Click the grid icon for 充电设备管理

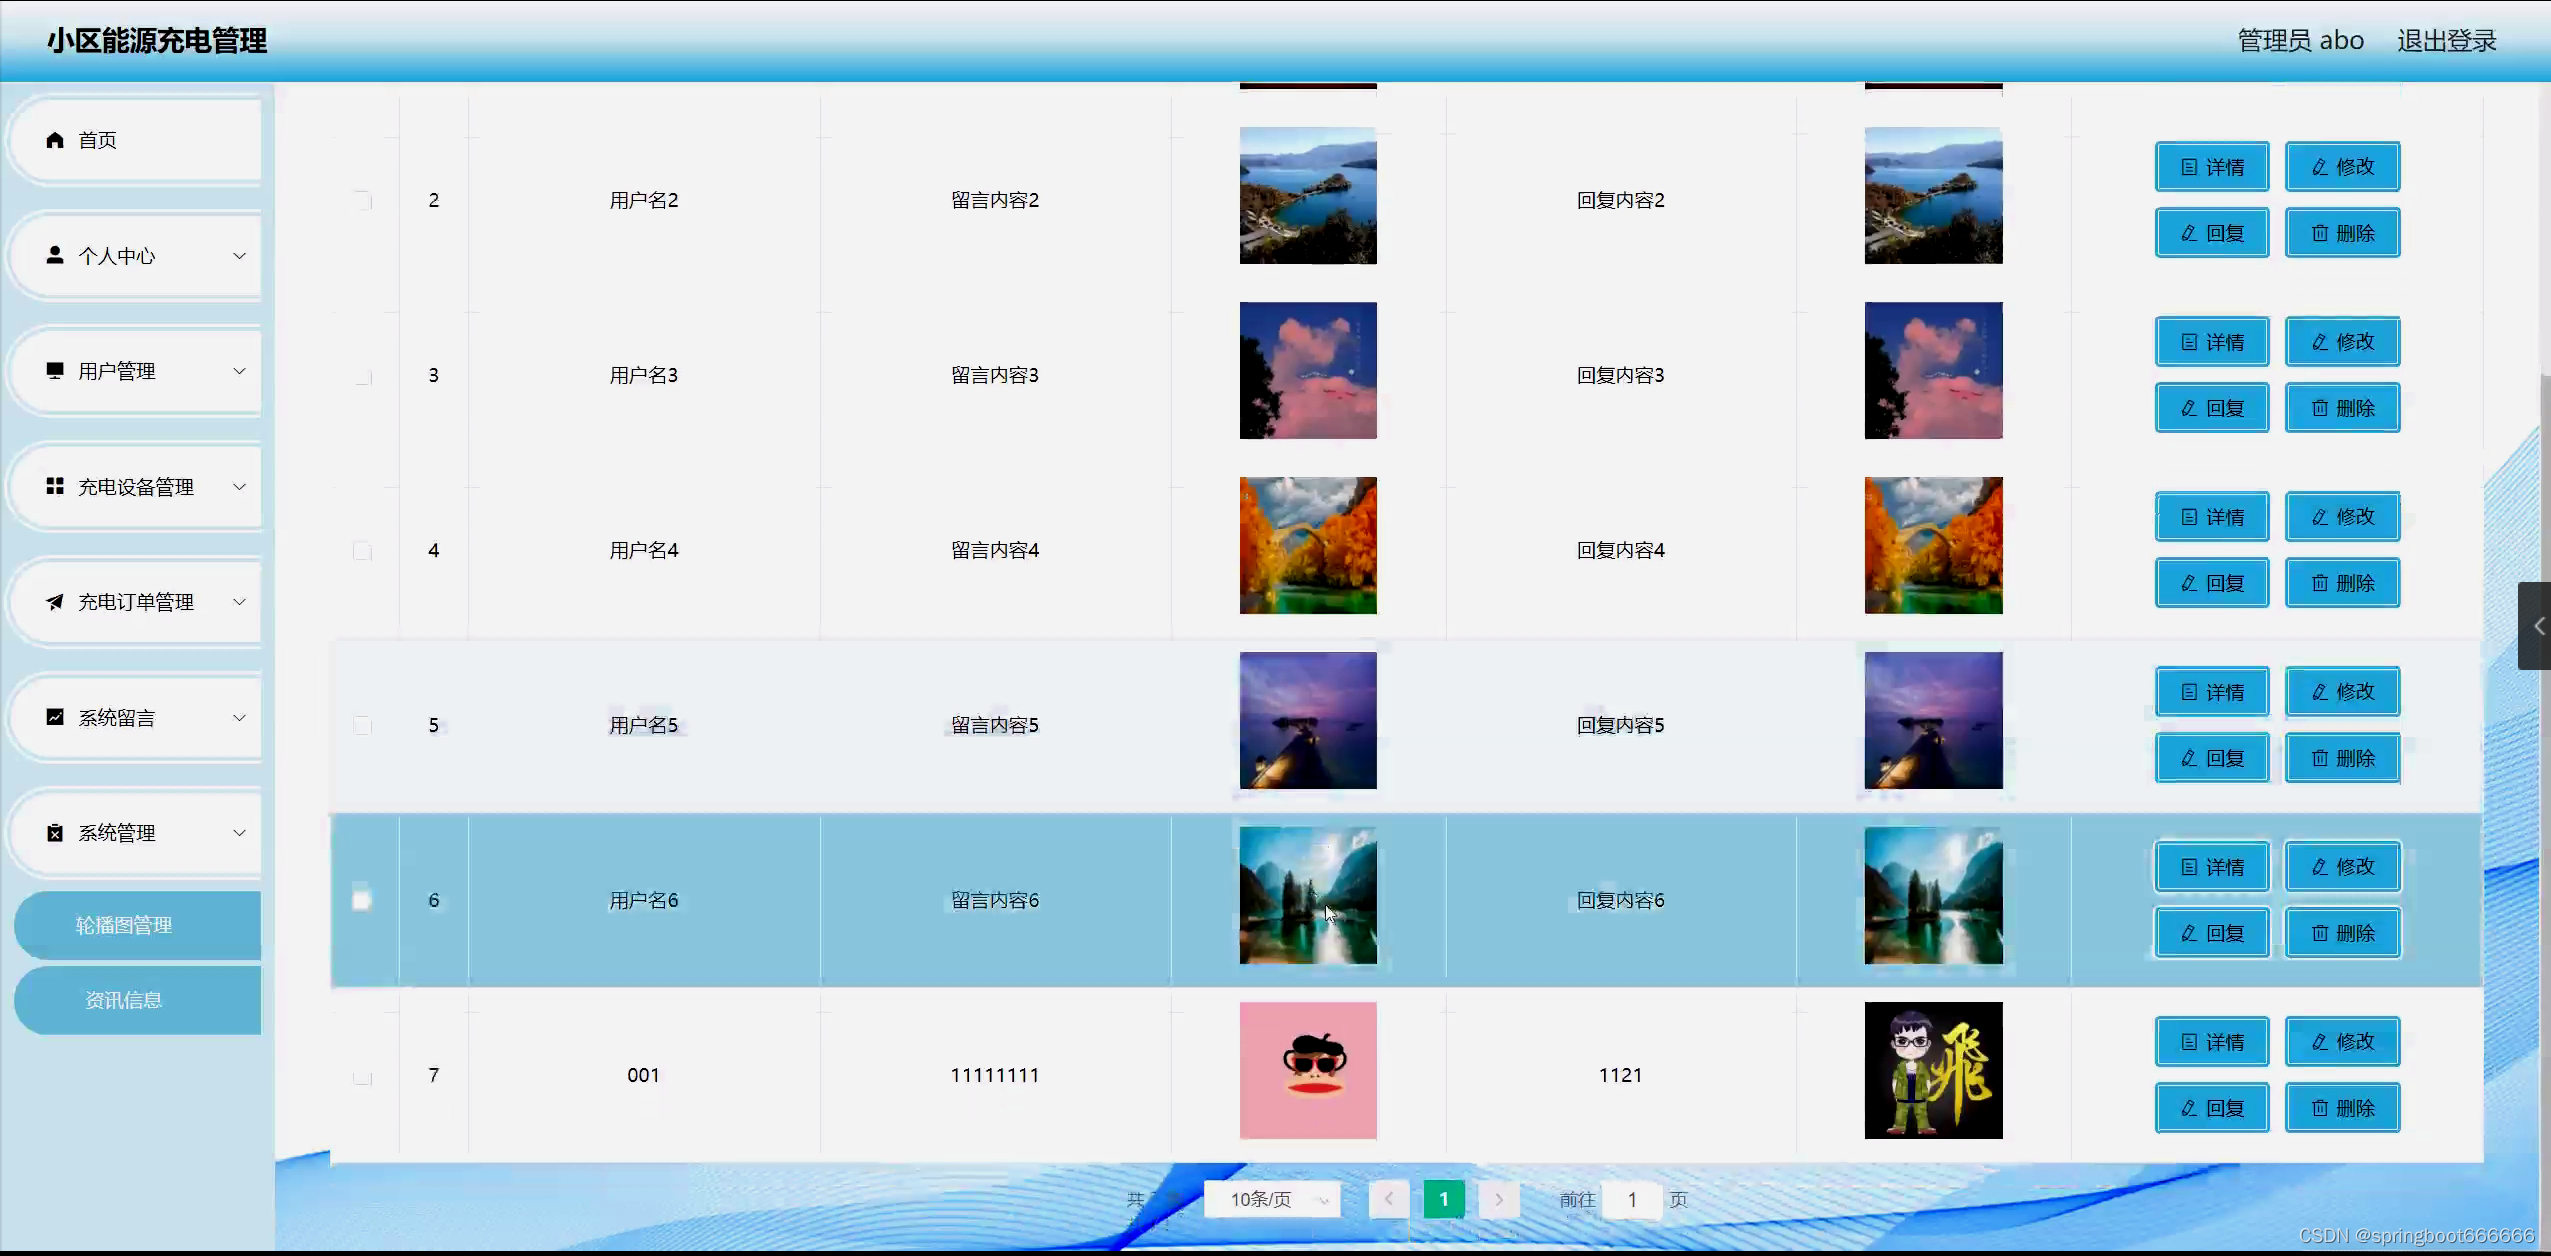[55, 486]
